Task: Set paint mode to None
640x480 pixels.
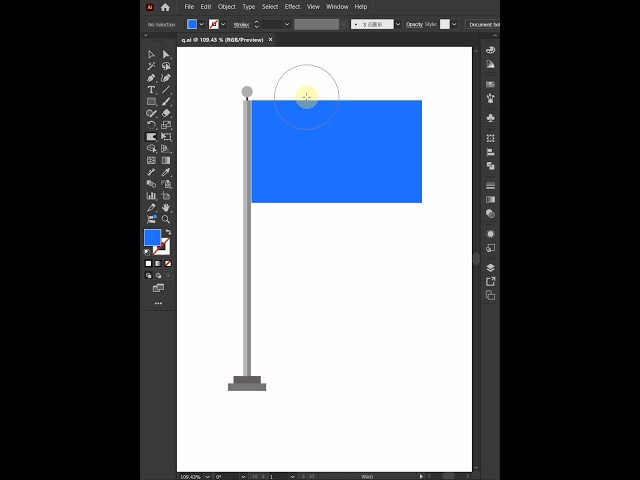Action: coord(168,264)
